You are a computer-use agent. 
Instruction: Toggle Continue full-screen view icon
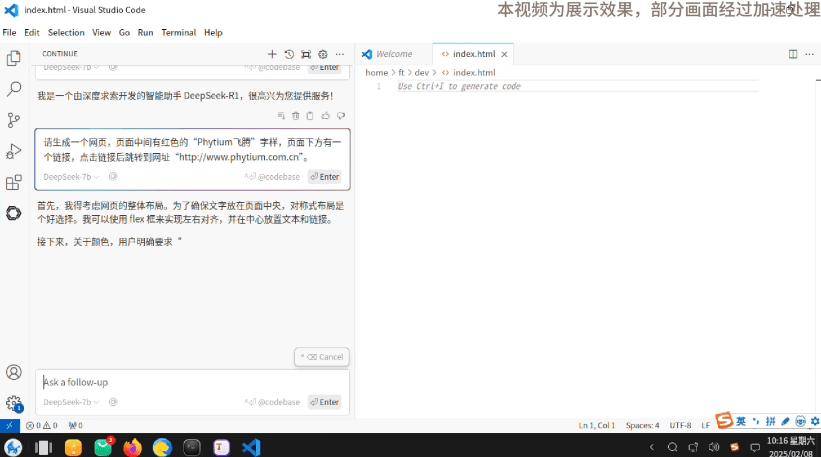(x=306, y=54)
